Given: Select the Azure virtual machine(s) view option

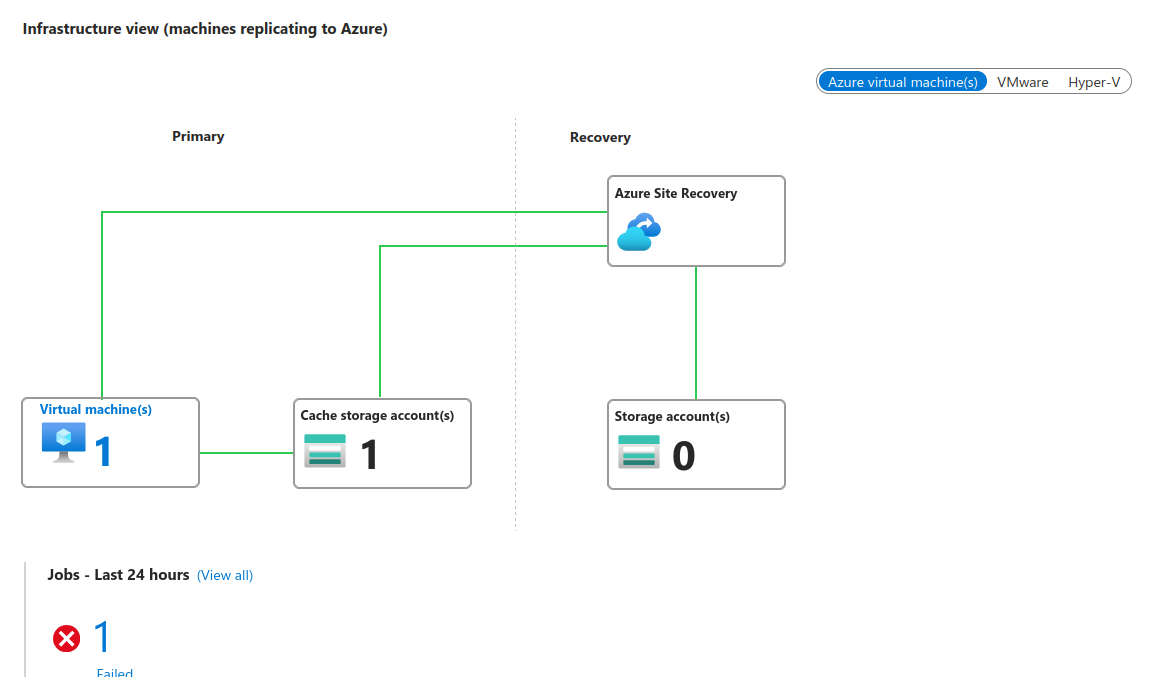Looking at the screenshot, I should (902, 82).
